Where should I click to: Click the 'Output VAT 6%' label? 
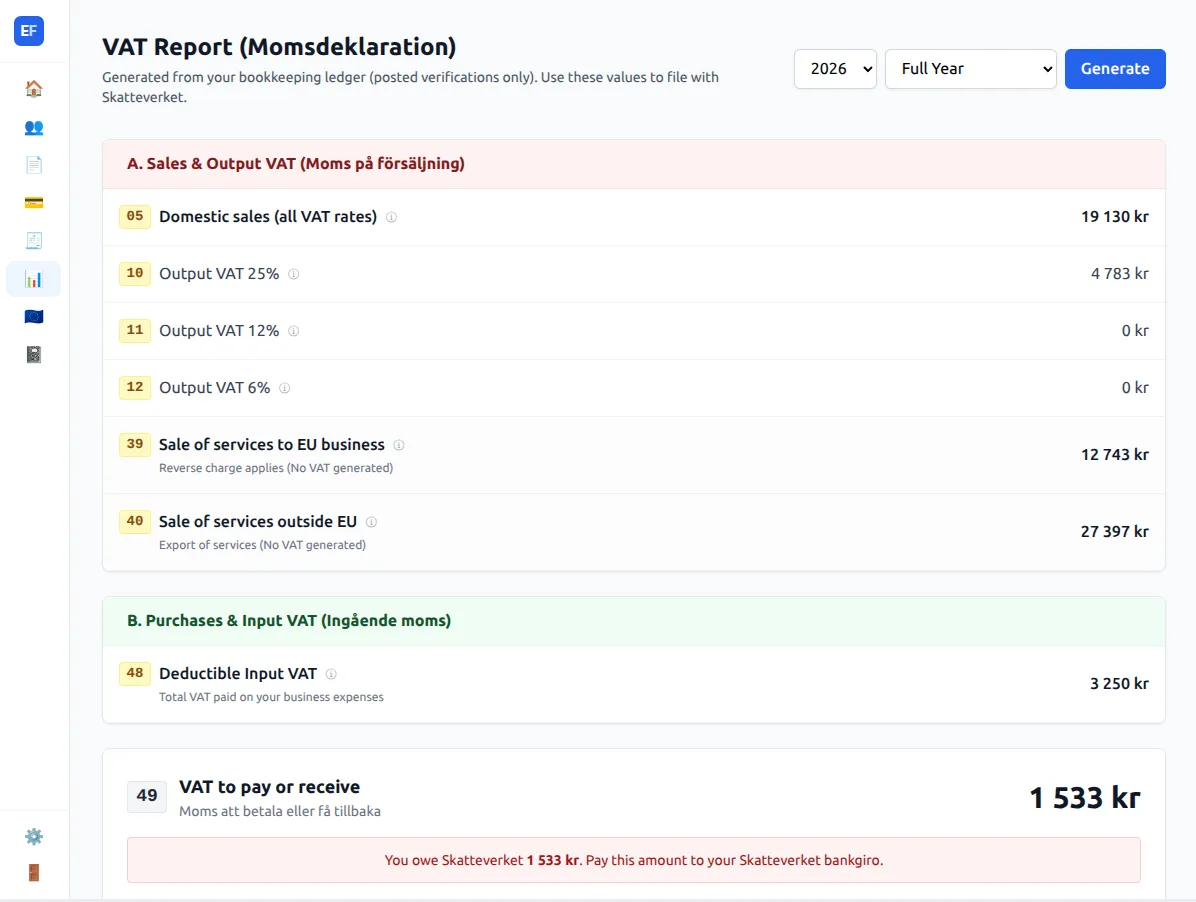coord(214,388)
